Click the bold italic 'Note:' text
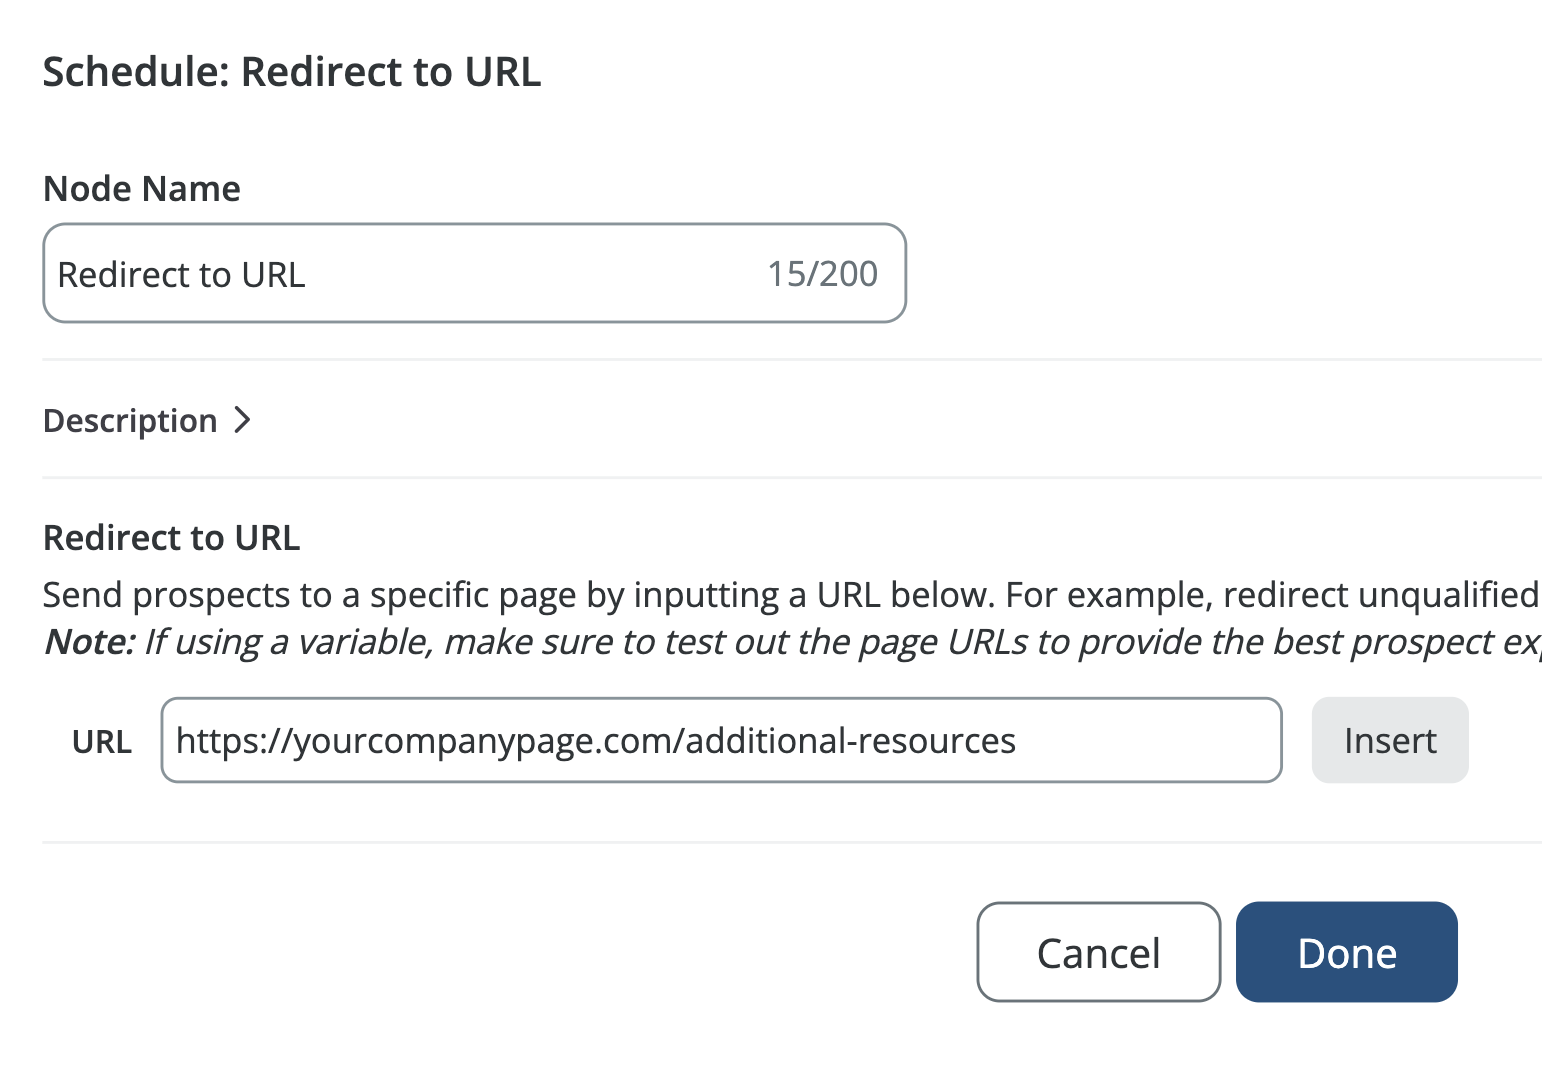The height and width of the screenshot is (1084, 1542). pyautogui.click(x=89, y=642)
